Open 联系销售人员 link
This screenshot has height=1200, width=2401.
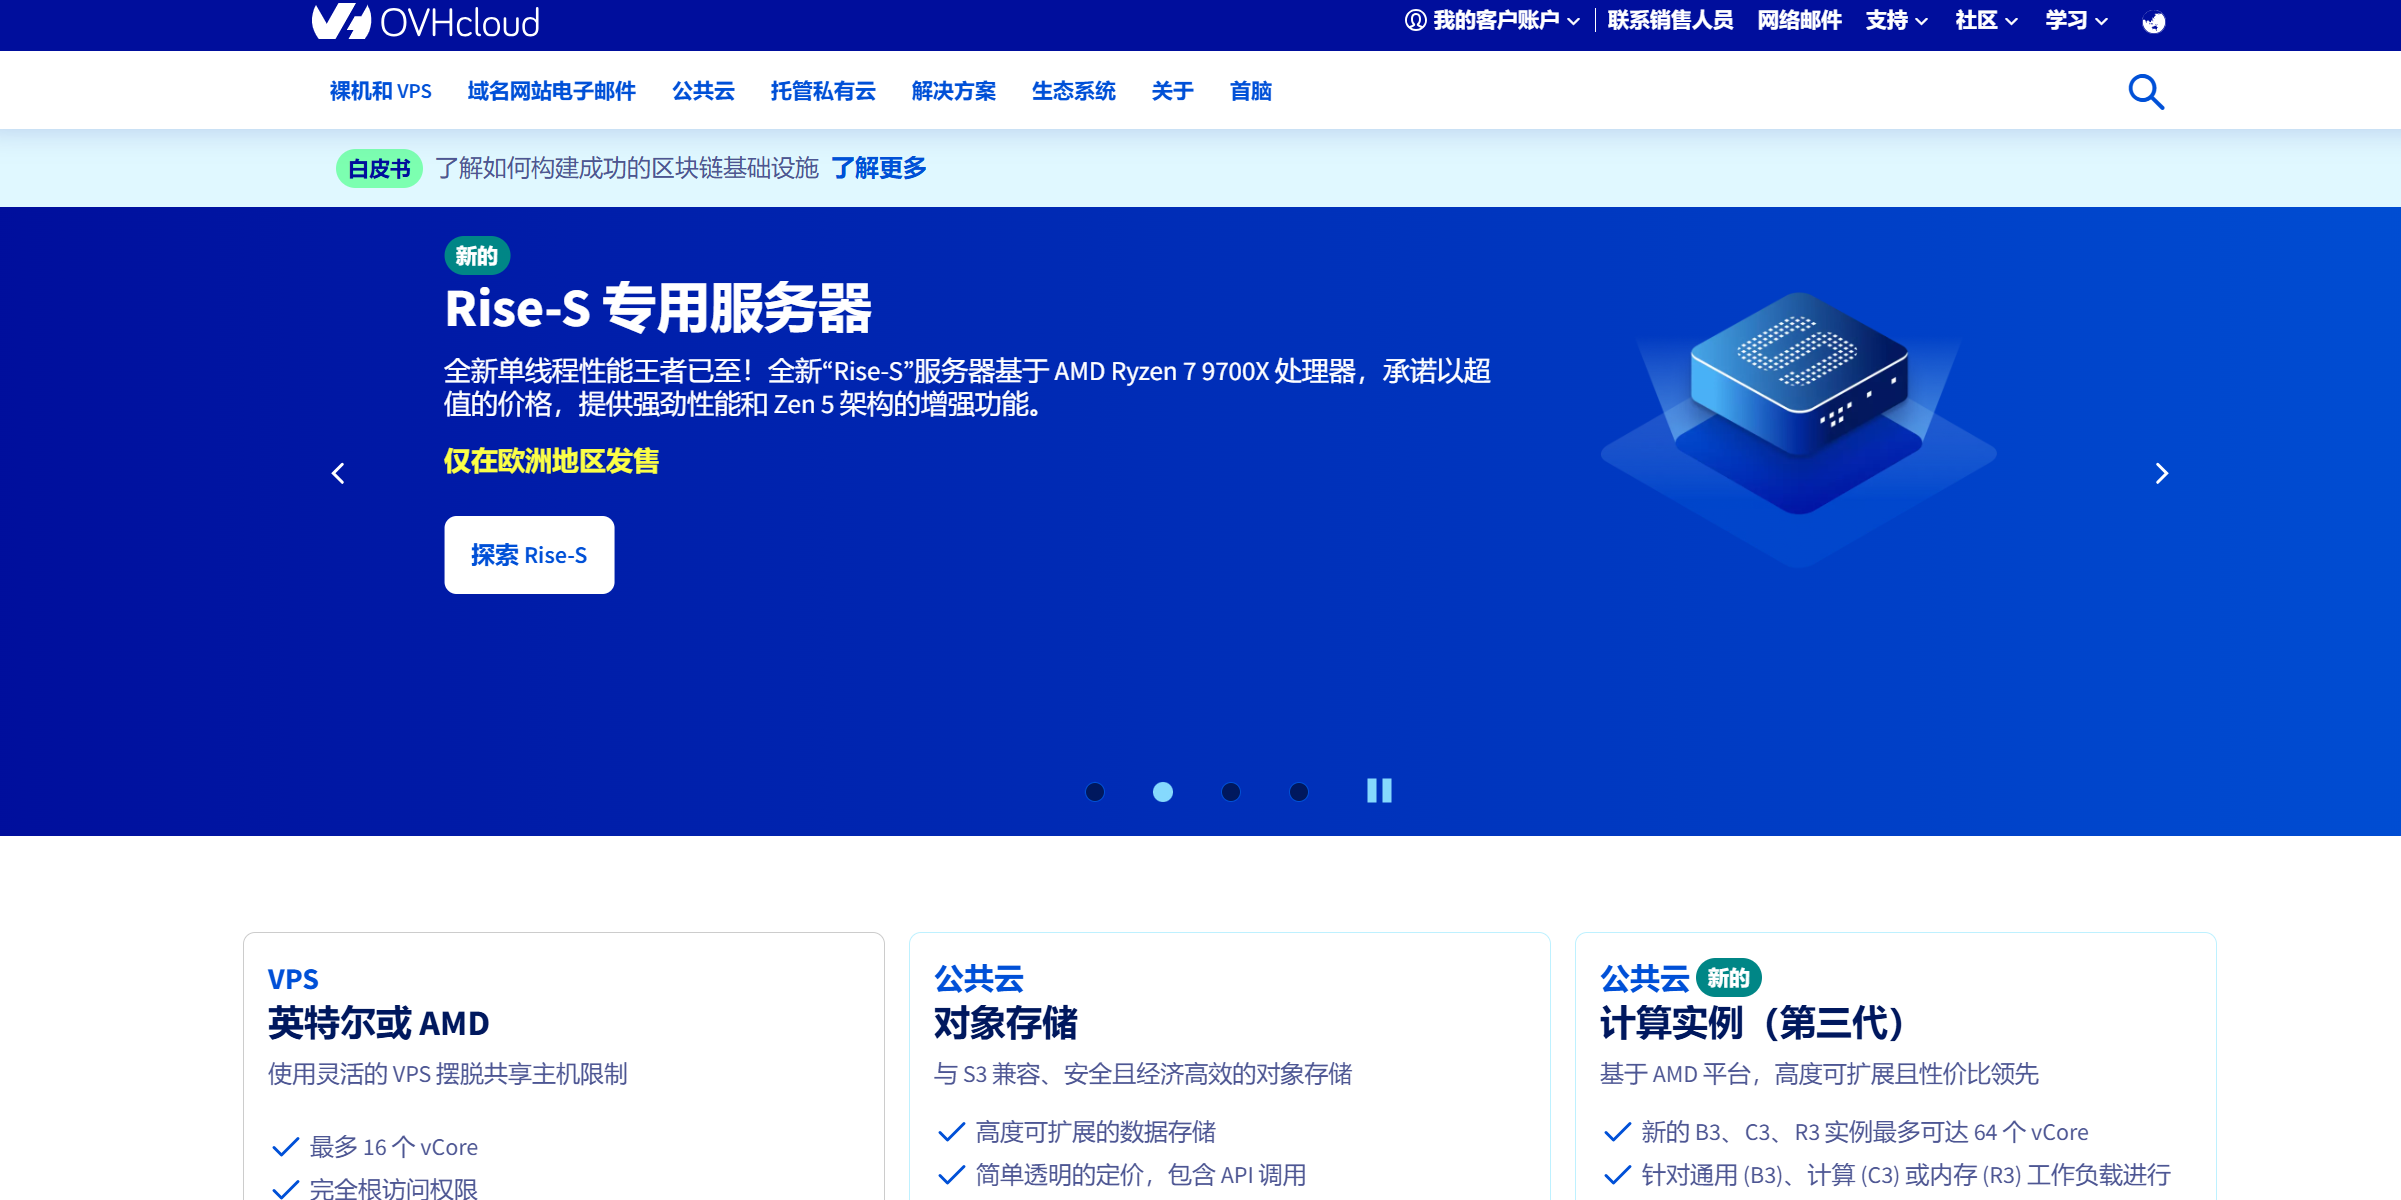coord(1670,21)
